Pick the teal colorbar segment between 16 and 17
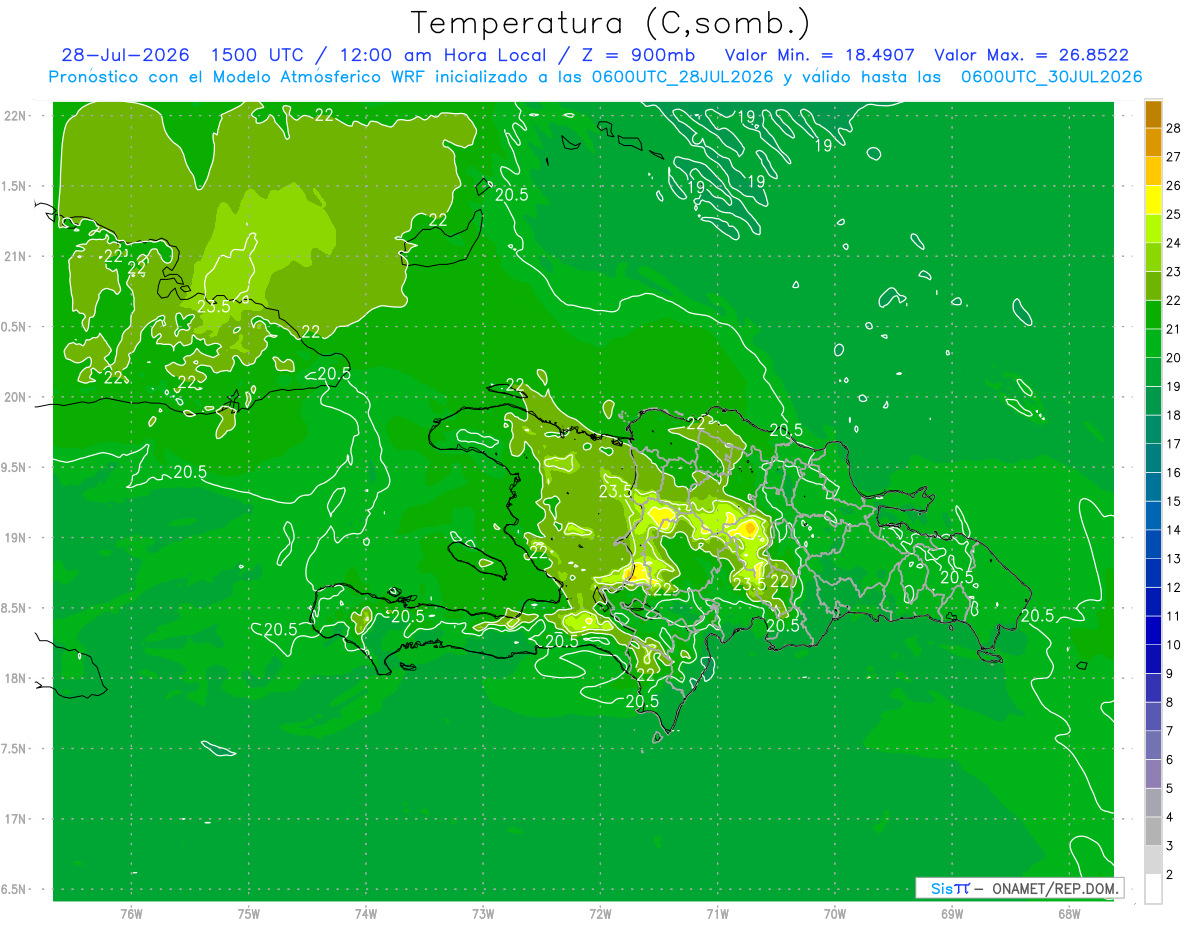The height and width of the screenshot is (927, 1200). pyautogui.click(x=1153, y=458)
